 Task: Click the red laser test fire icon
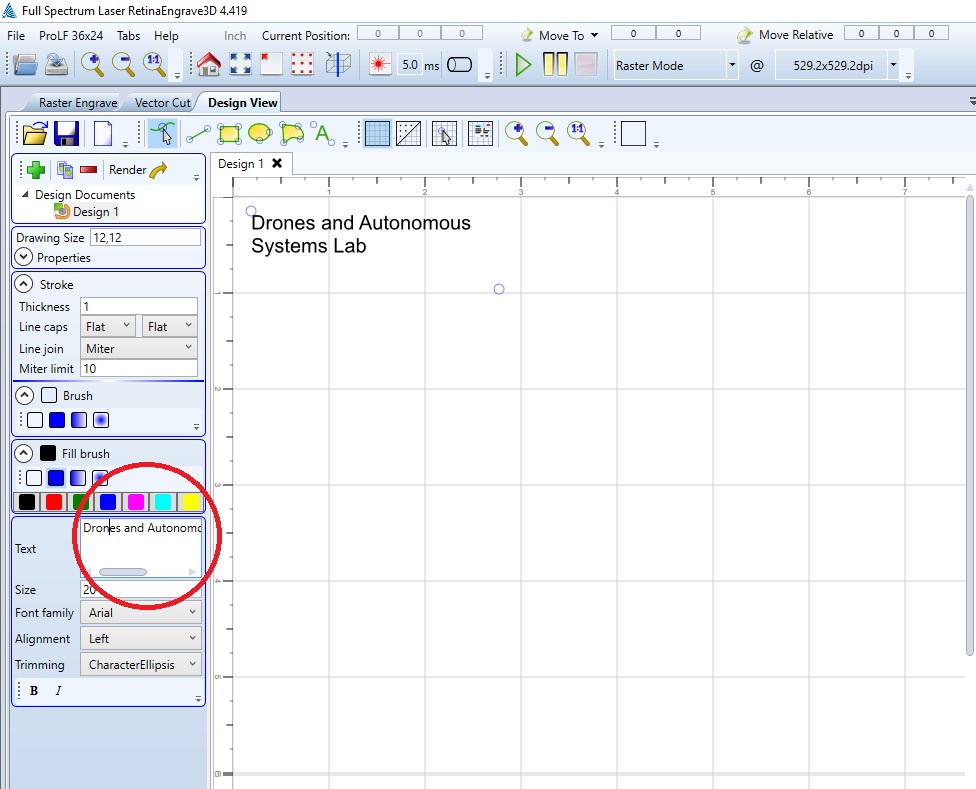coord(380,64)
